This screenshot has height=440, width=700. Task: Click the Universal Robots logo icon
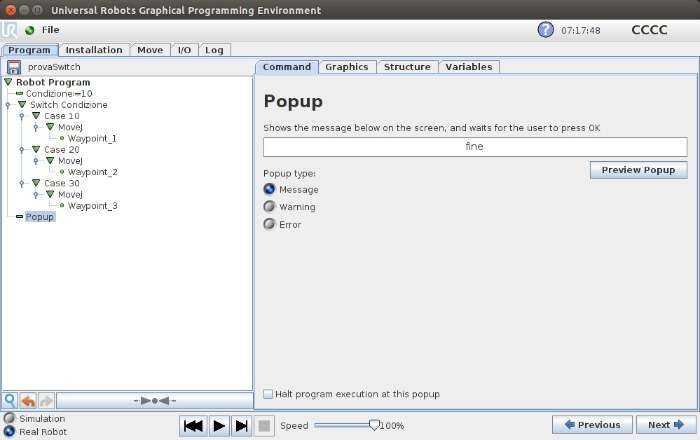9,30
